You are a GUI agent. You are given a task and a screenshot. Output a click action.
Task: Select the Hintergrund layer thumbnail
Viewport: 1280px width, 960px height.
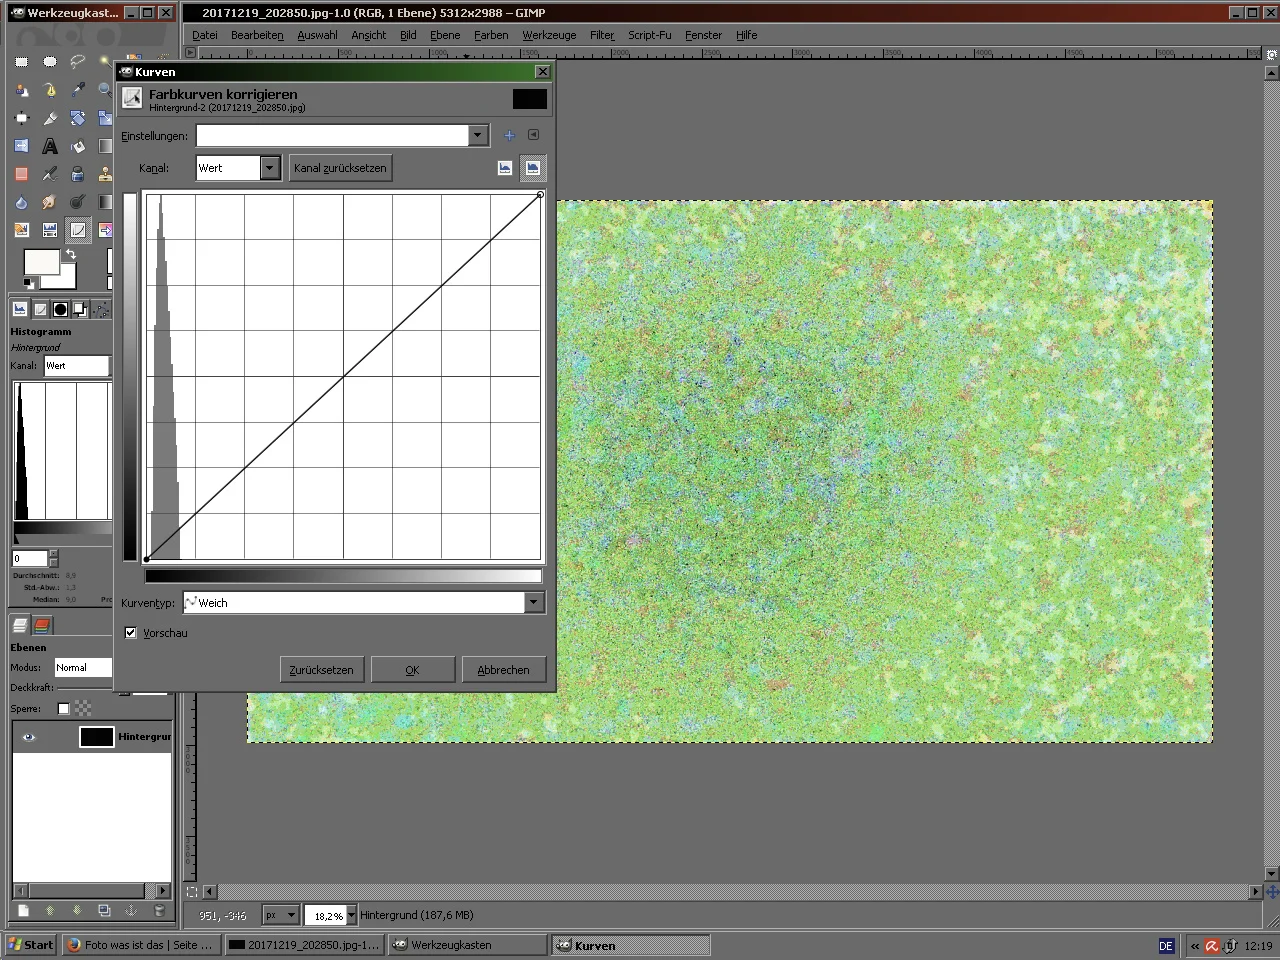click(x=96, y=737)
